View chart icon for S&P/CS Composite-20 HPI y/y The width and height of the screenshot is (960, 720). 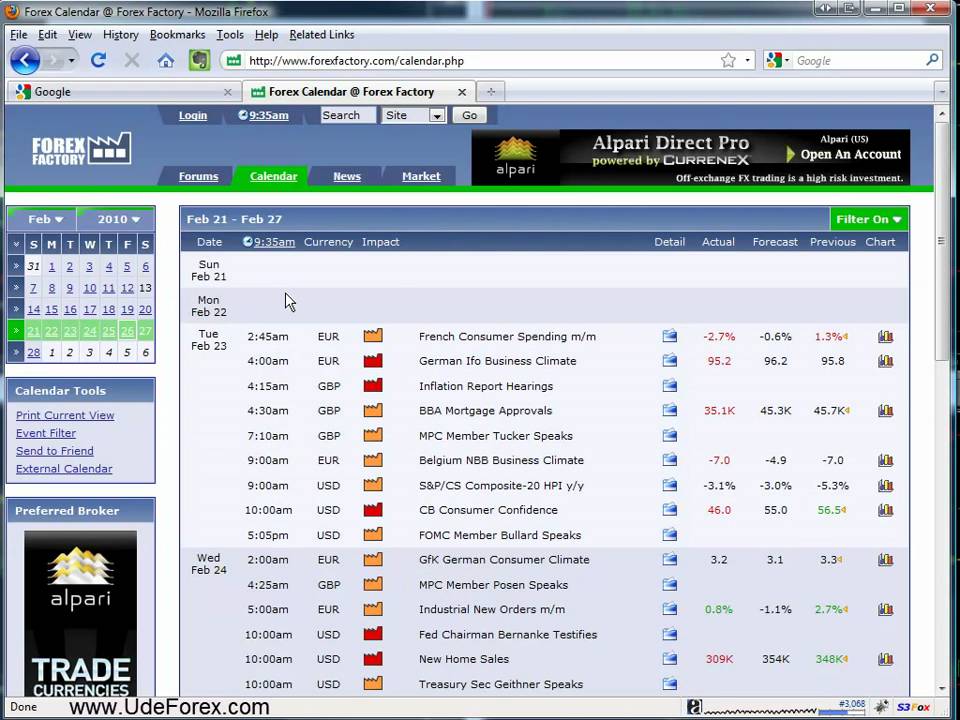885,486
